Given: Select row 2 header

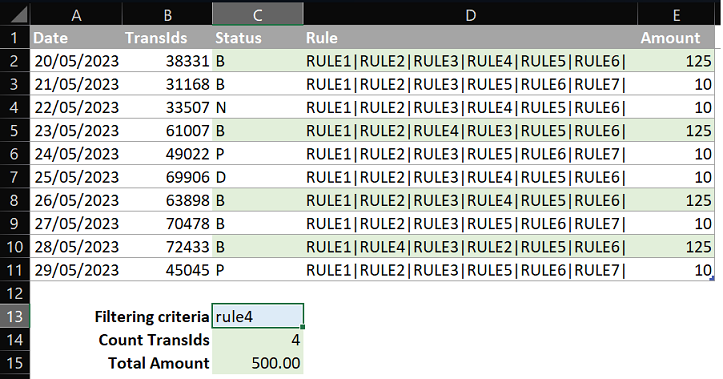Looking at the screenshot, I should [15, 60].
